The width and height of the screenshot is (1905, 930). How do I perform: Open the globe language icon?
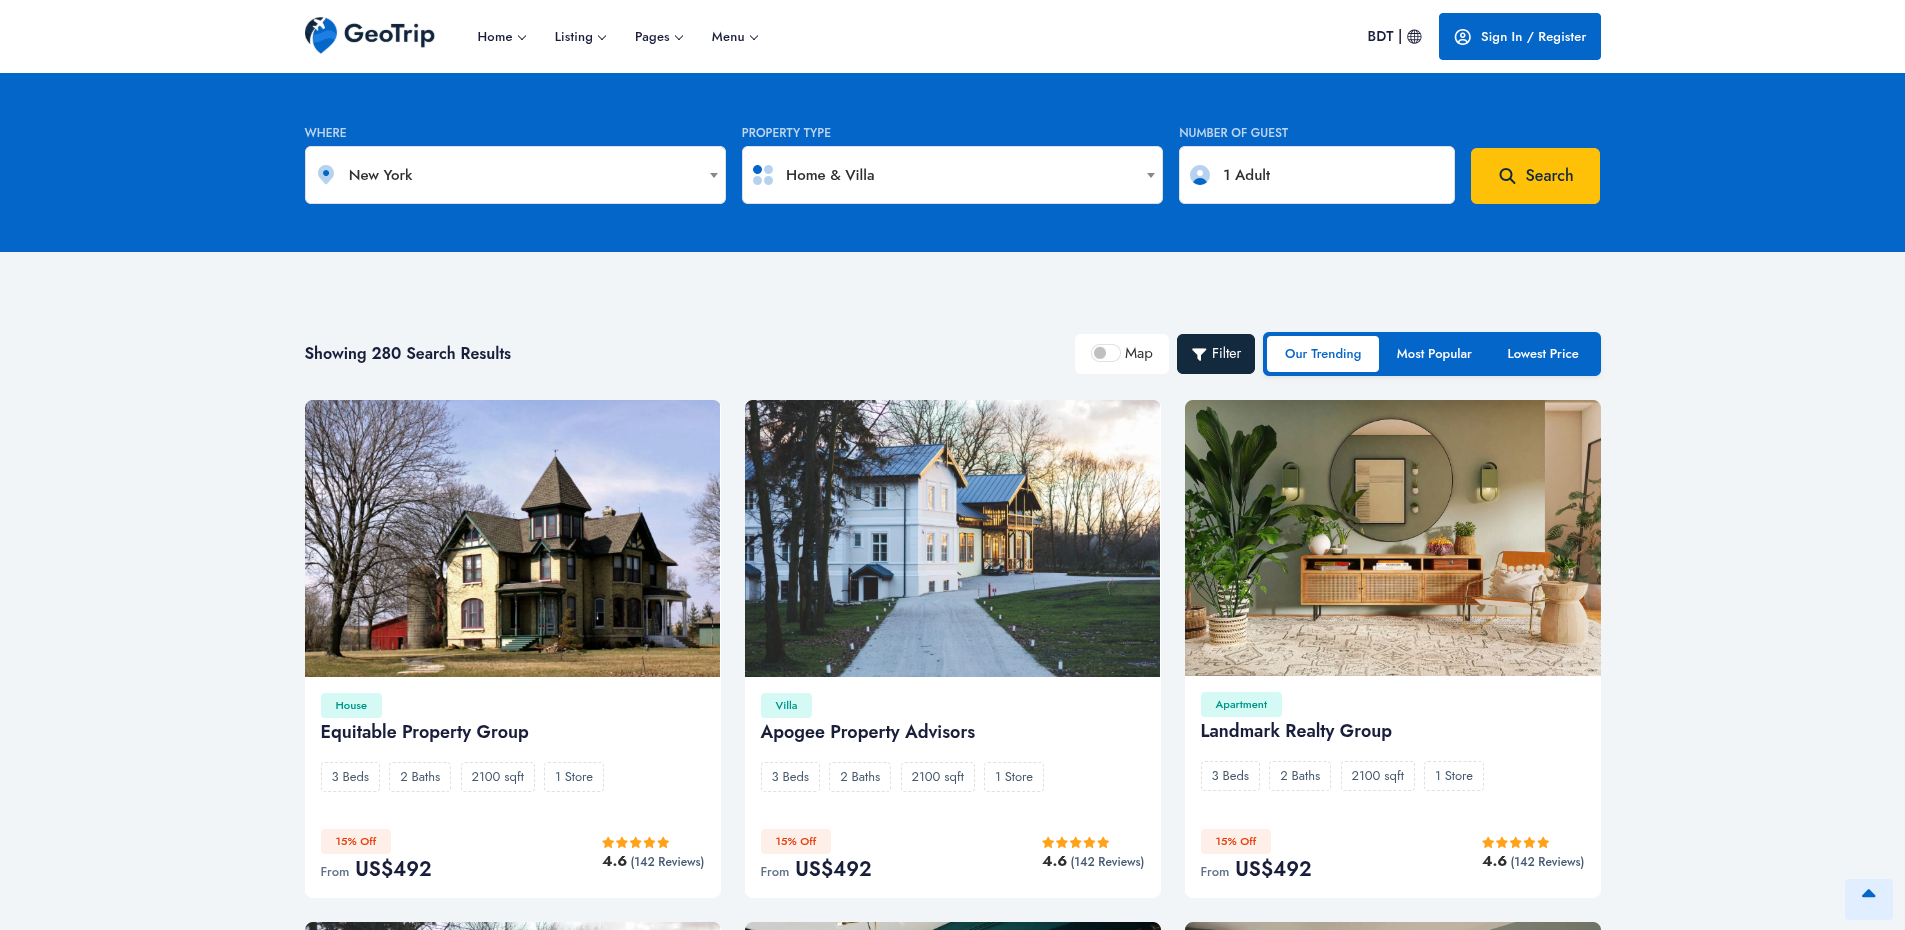click(x=1414, y=36)
